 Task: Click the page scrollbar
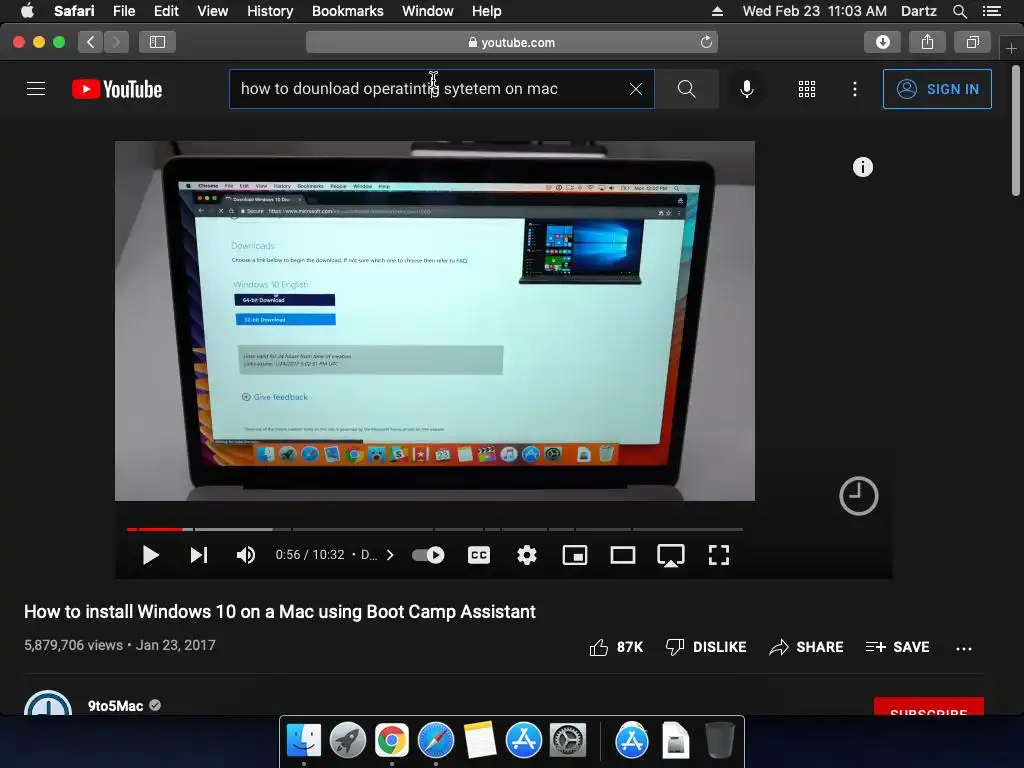1016,131
